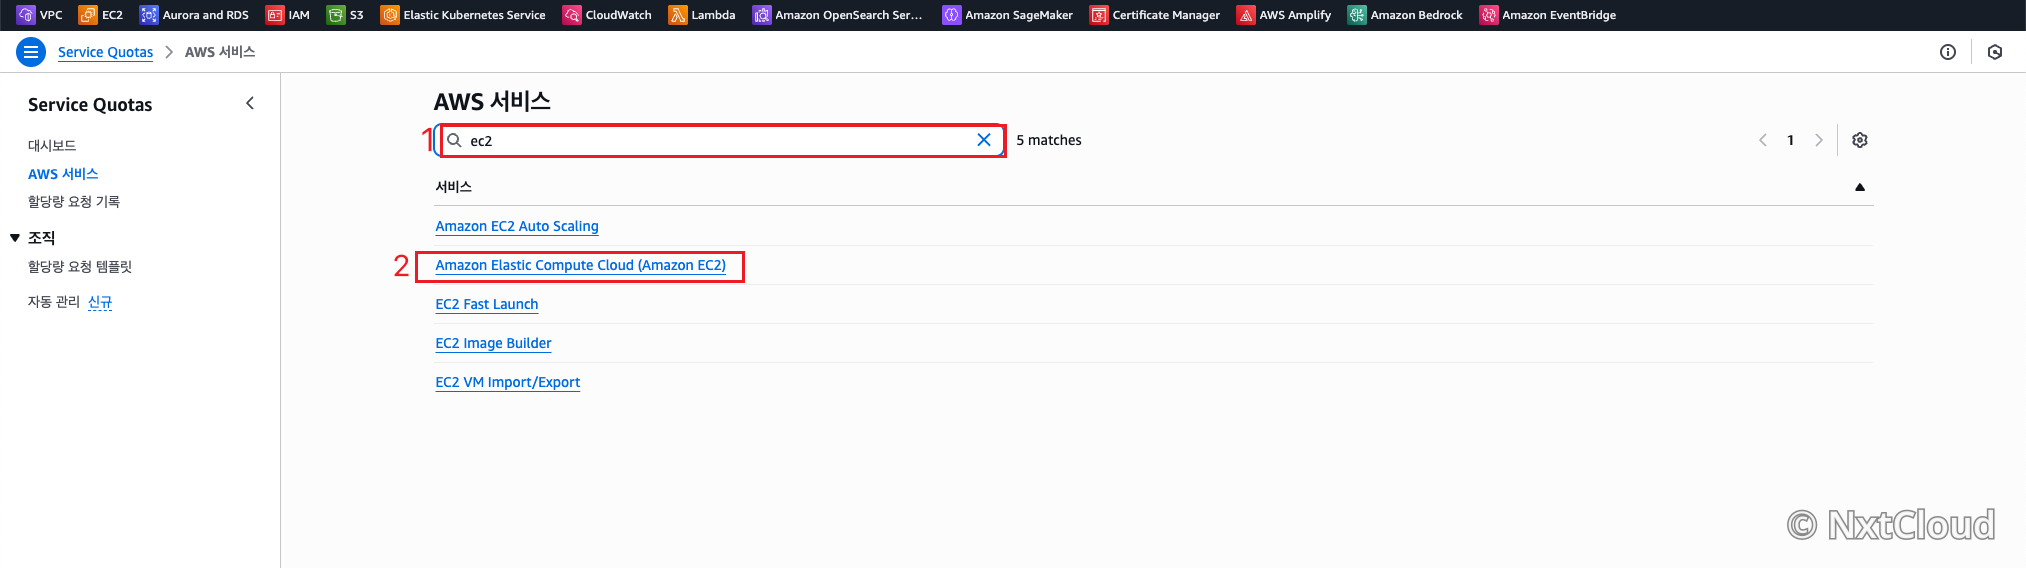Open Aurora and RDS shortcut

pyautogui.click(x=194, y=15)
